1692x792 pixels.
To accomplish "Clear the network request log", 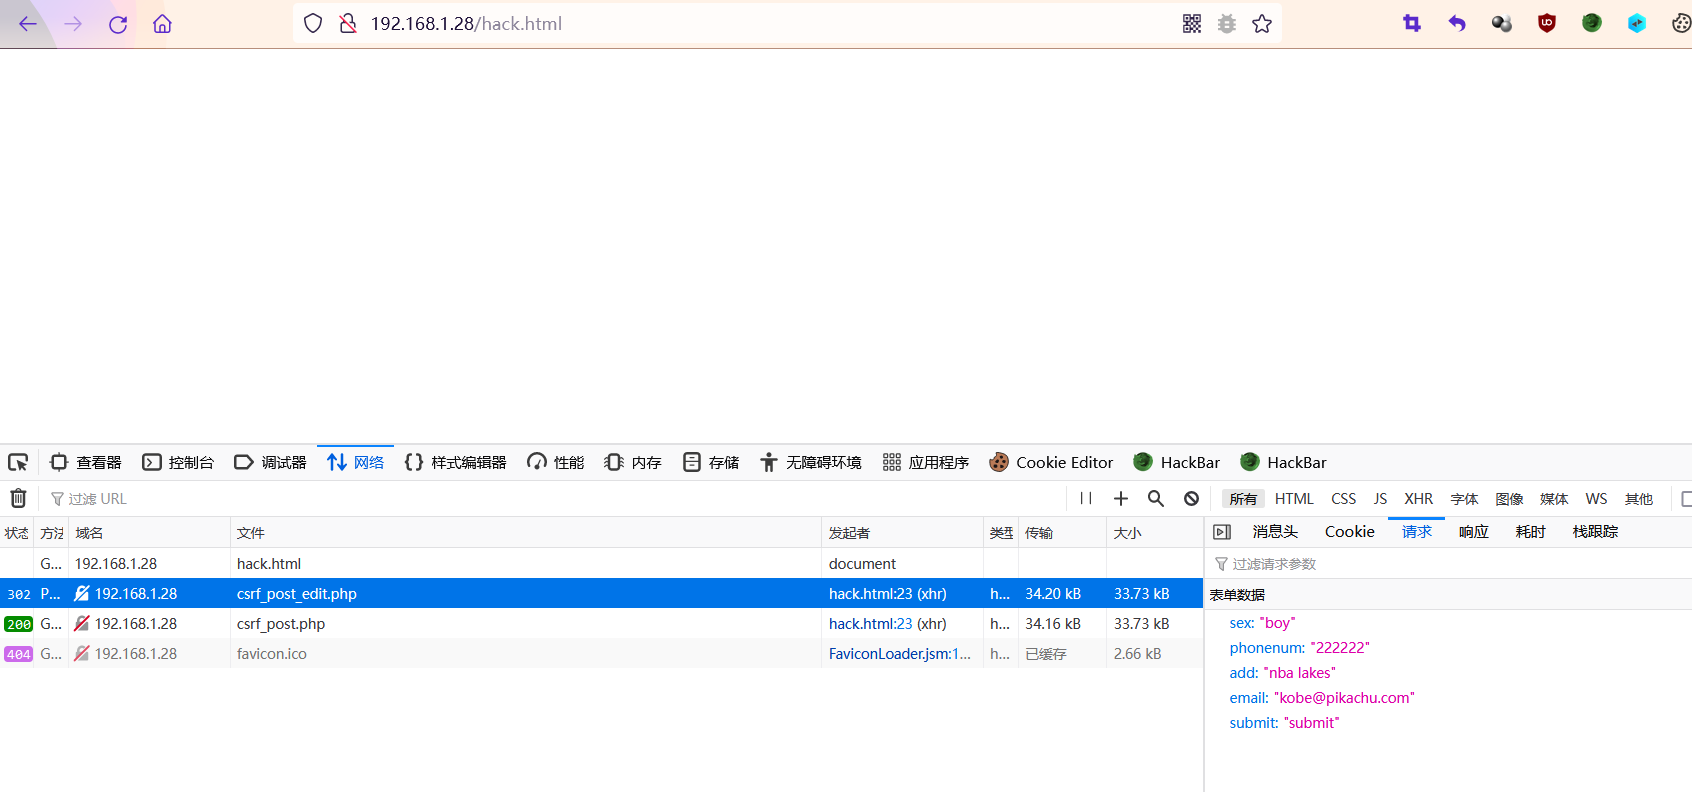I will (18, 498).
